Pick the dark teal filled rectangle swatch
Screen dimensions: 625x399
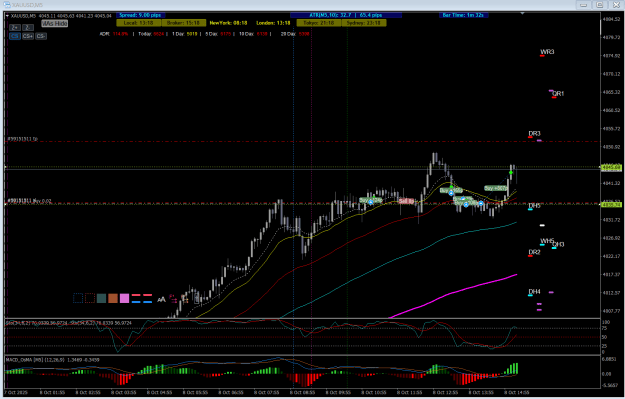(101, 298)
